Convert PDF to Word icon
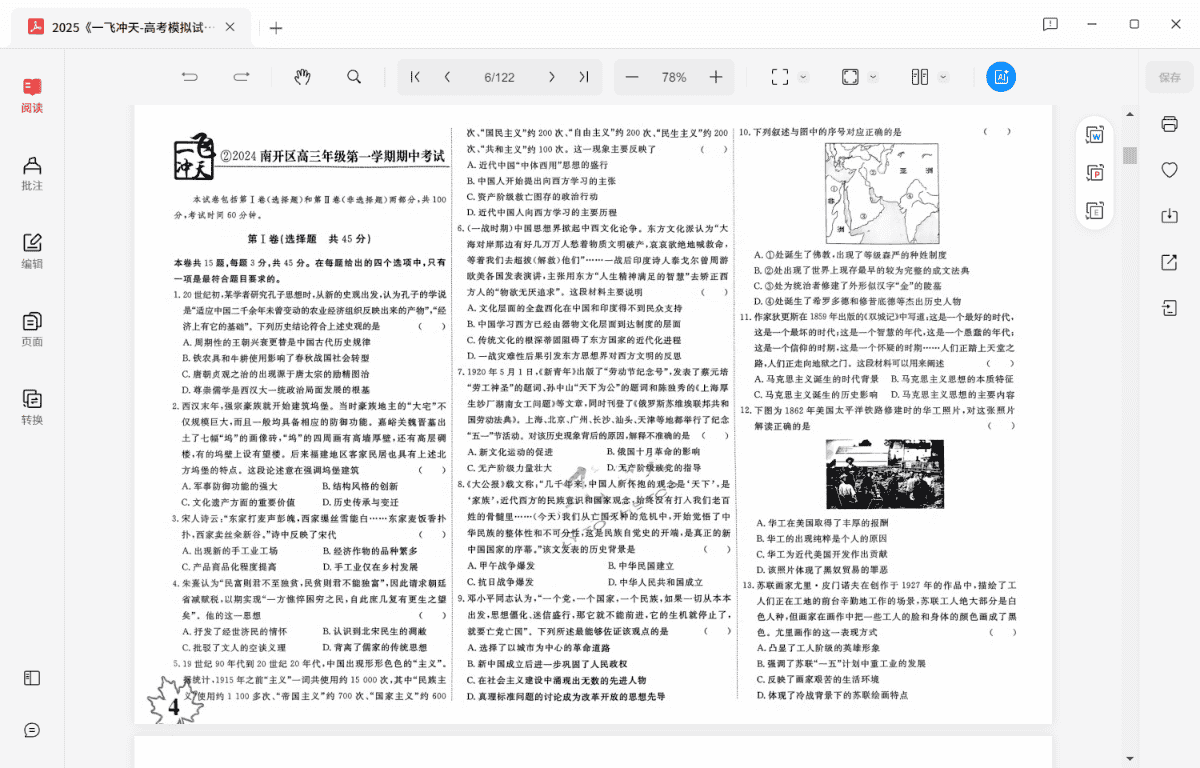The height and width of the screenshot is (768, 1200). (1095, 135)
